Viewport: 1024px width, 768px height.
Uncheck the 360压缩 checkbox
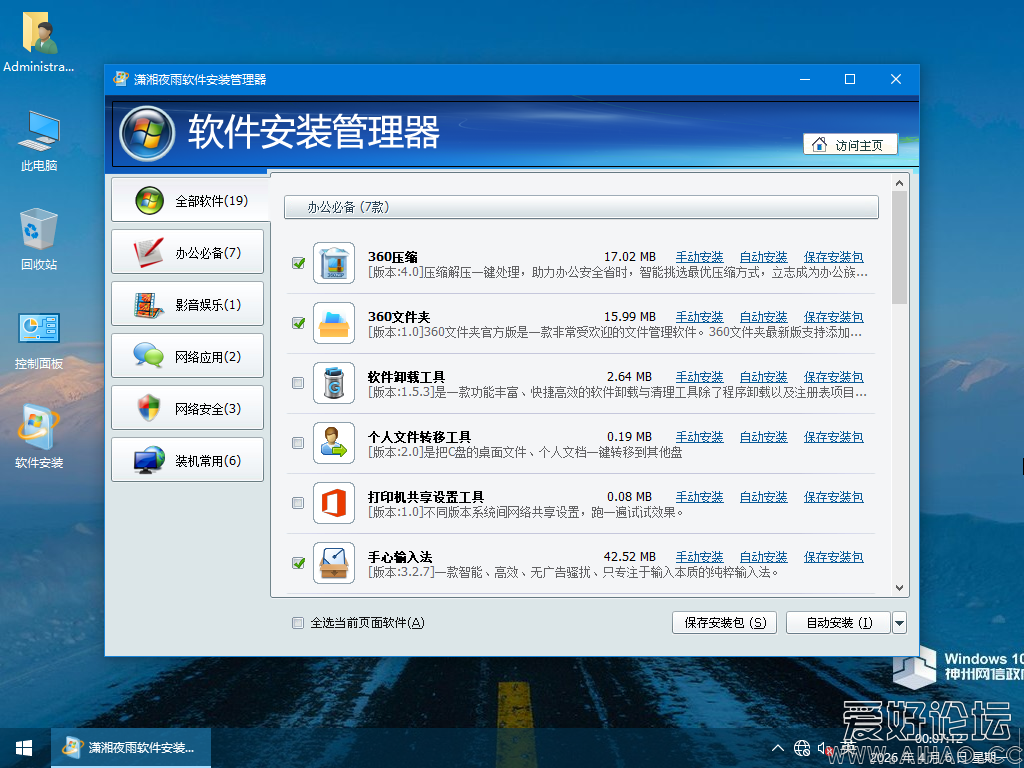click(x=298, y=263)
